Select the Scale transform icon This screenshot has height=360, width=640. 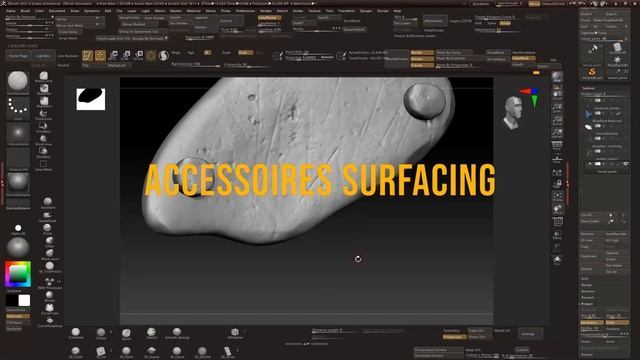click(x=126, y=56)
